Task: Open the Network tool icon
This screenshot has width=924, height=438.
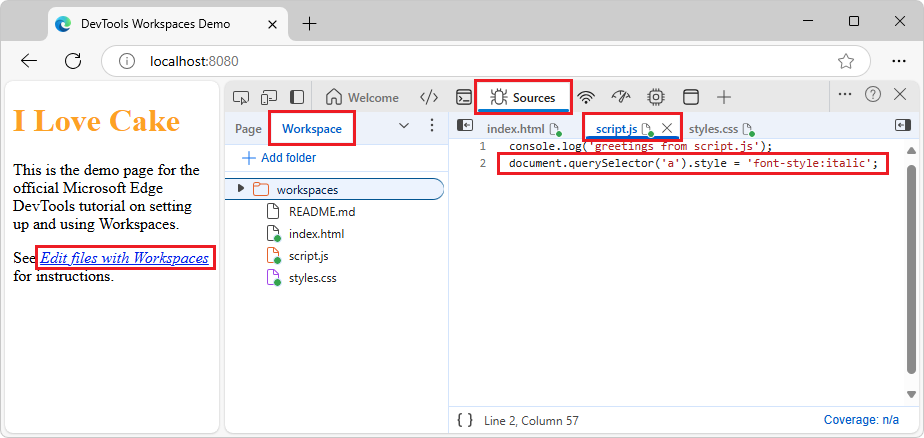Action: click(587, 97)
